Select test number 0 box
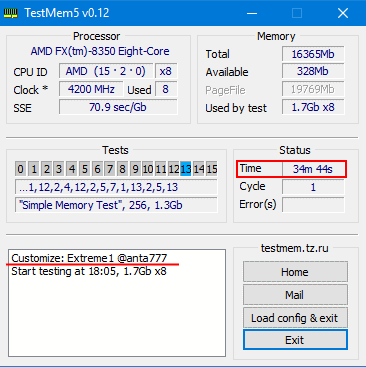The image size is (366, 367). pyautogui.click(x=20, y=169)
